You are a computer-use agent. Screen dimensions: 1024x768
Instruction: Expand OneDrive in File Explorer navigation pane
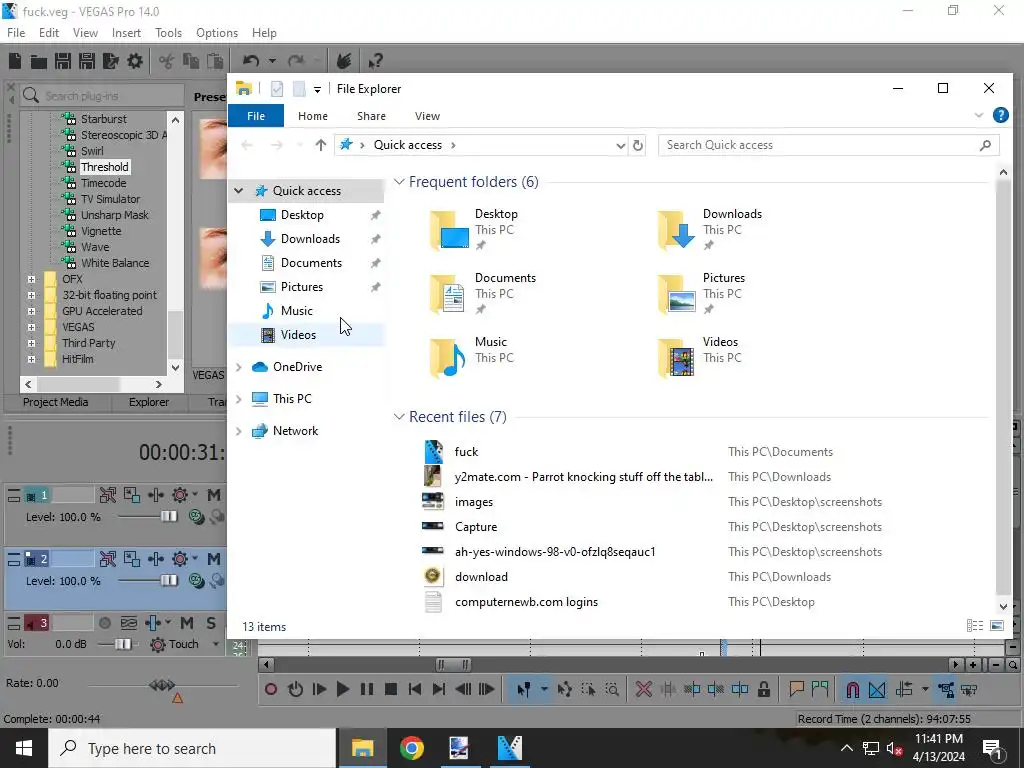tap(238, 367)
